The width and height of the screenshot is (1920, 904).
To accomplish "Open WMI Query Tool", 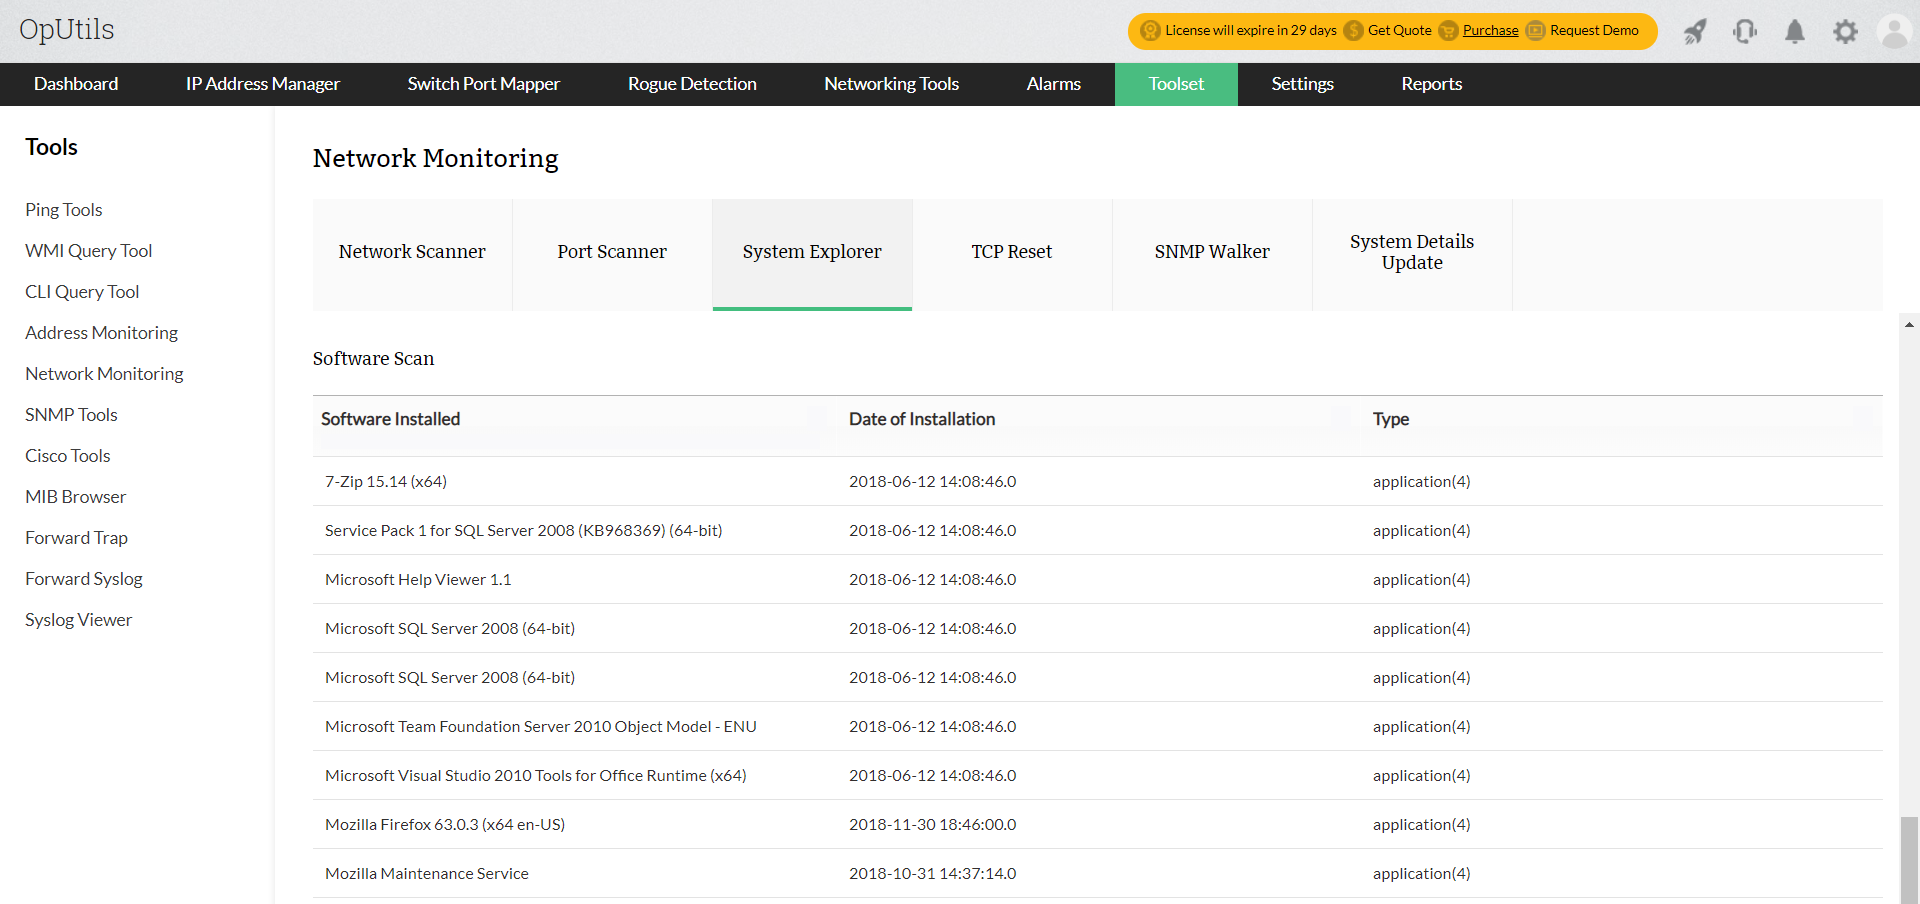I will coord(89,251).
